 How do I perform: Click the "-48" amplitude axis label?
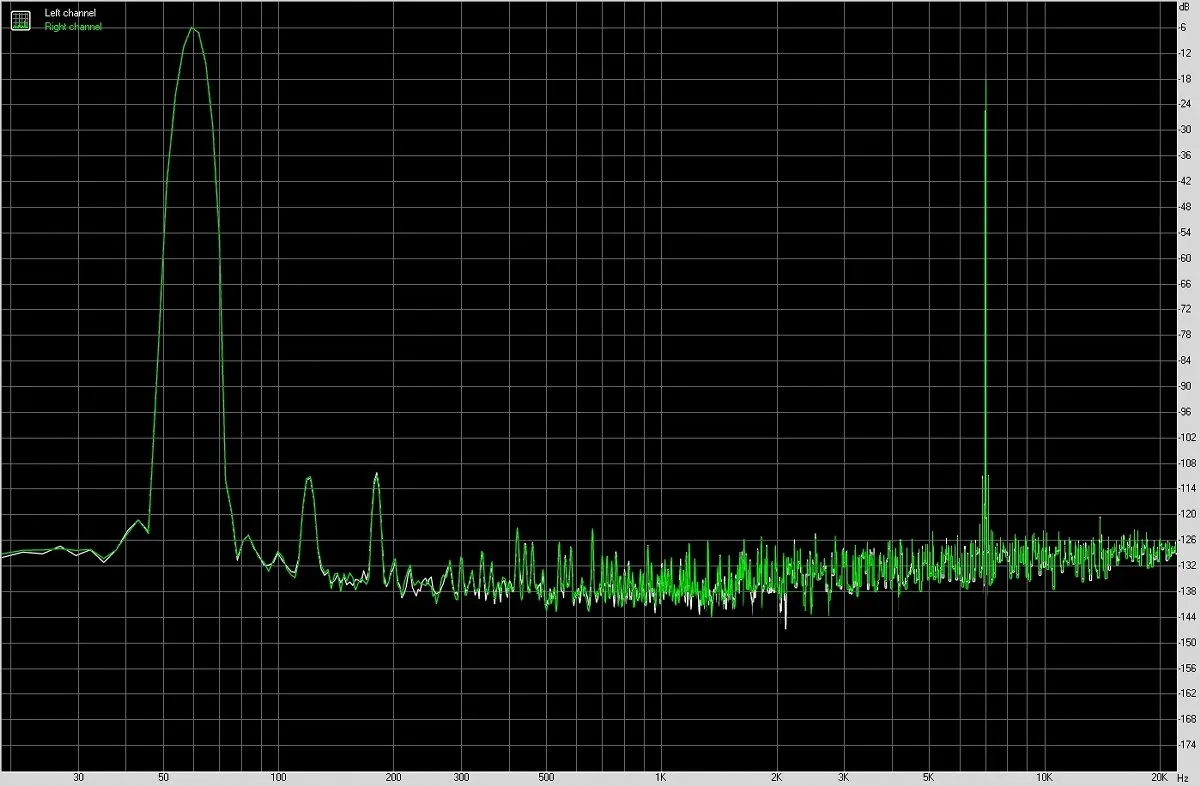1185,207
